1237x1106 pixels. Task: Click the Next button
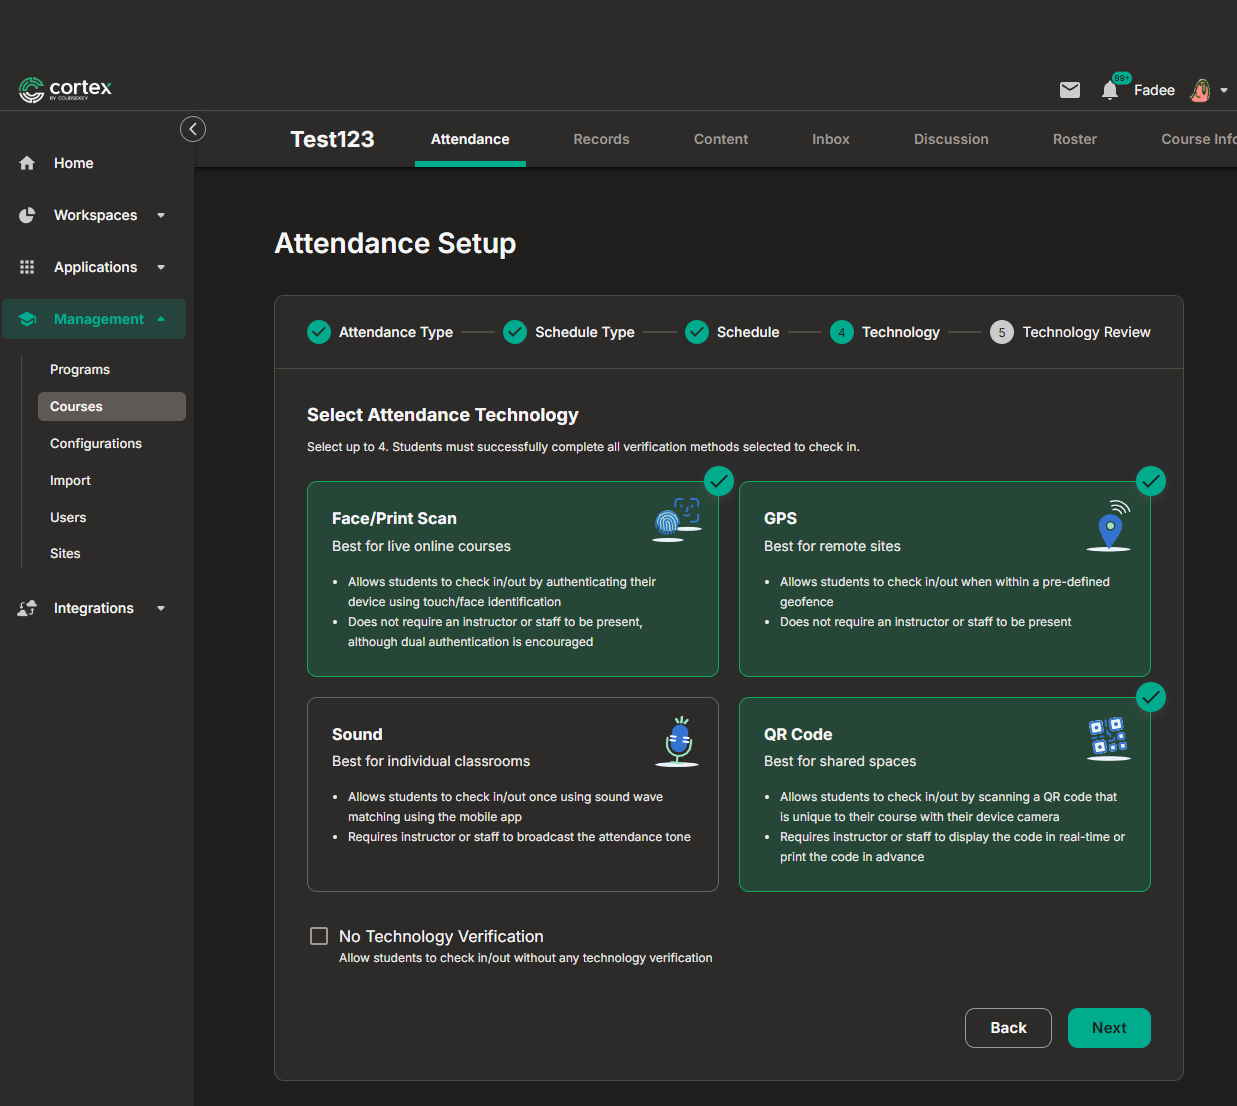coord(1109,1028)
